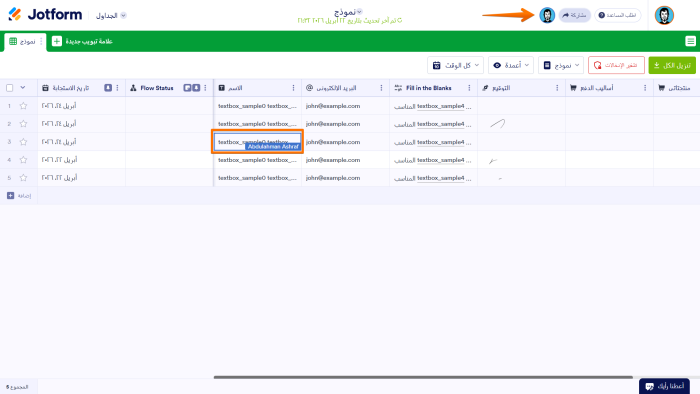Click the first badge icon in Flow Status header
700x394 pixels.
tap(188, 88)
